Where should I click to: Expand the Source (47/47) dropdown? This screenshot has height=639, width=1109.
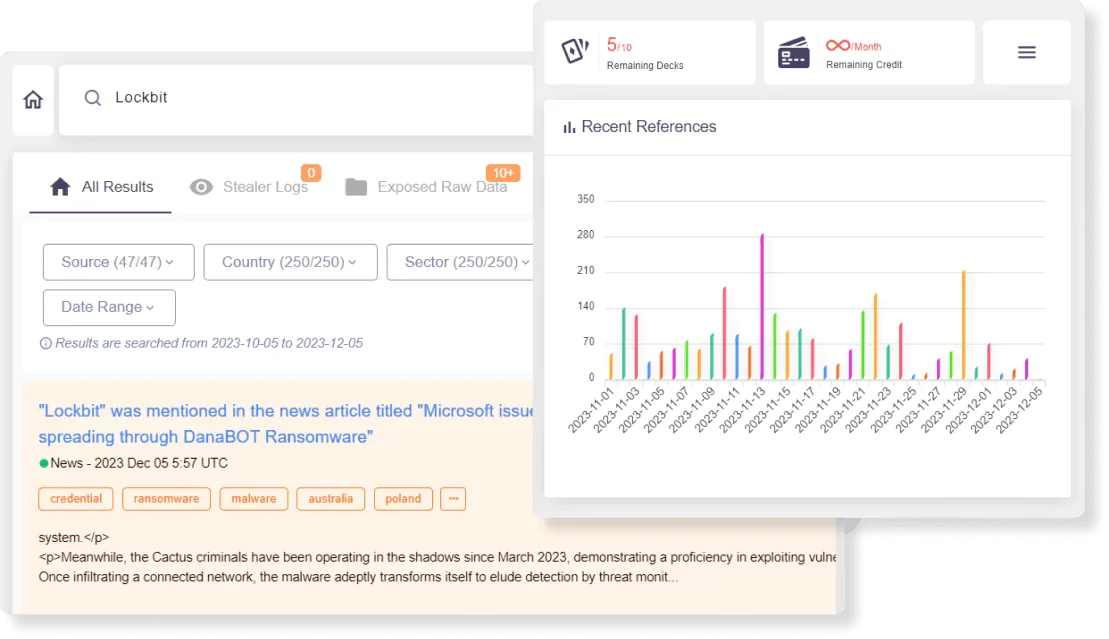tap(118, 263)
